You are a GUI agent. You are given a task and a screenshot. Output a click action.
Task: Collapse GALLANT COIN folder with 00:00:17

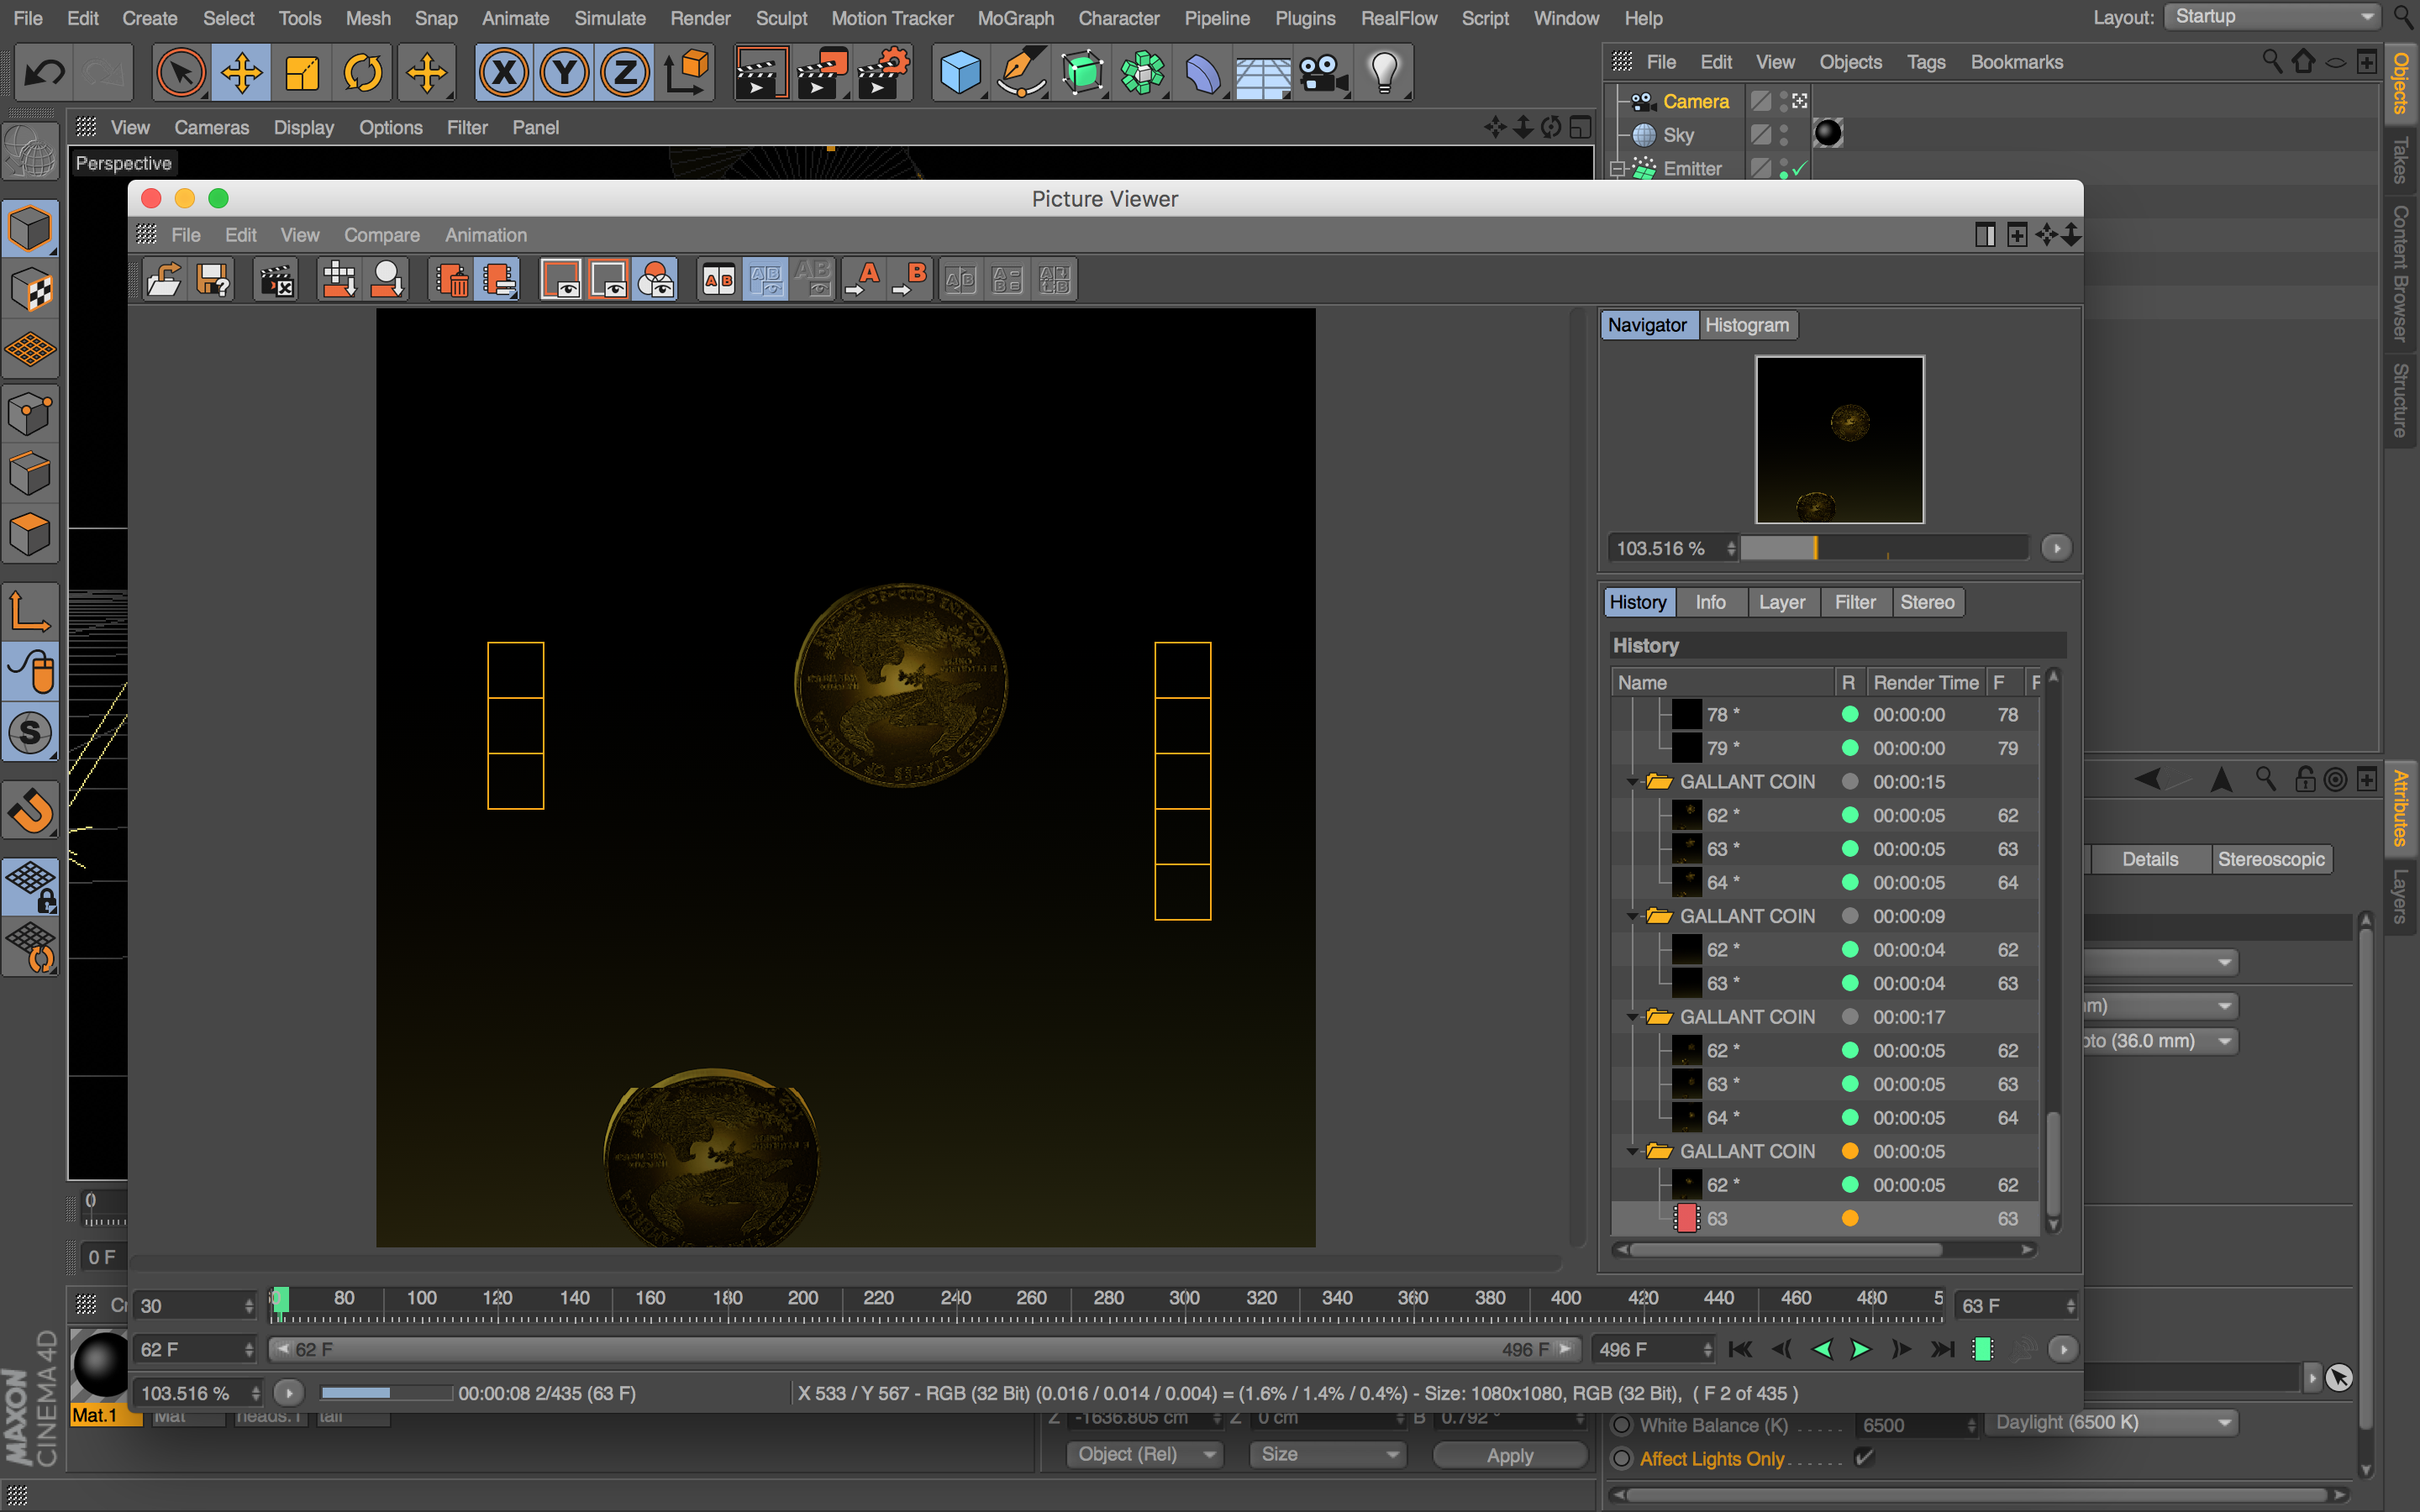coord(1632,1017)
